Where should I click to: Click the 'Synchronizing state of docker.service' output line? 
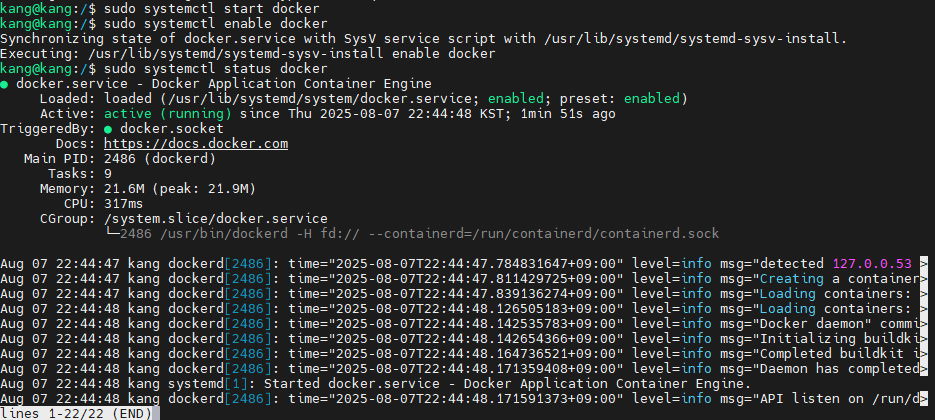[x=423, y=39]
